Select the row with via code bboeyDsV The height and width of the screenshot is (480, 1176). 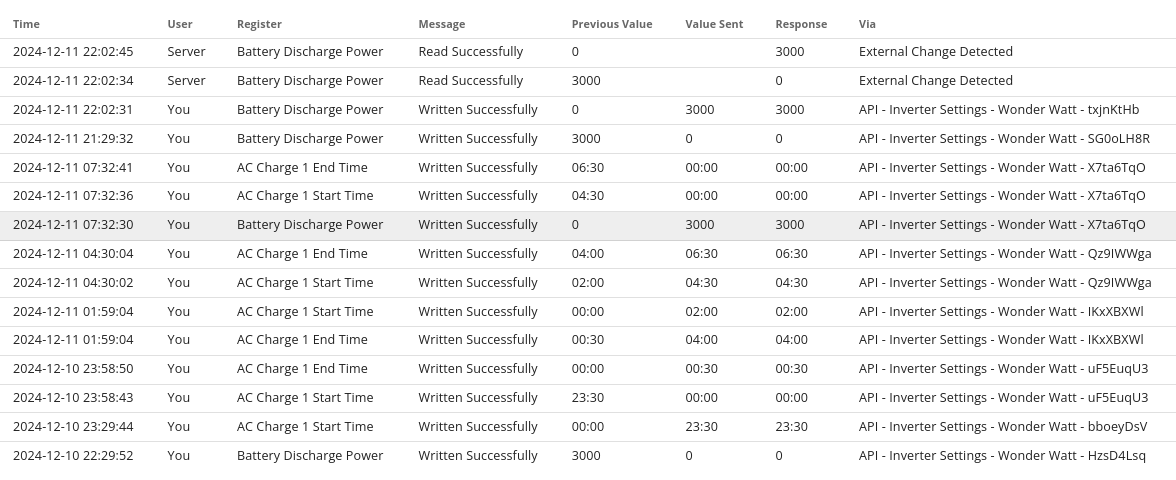588,427
